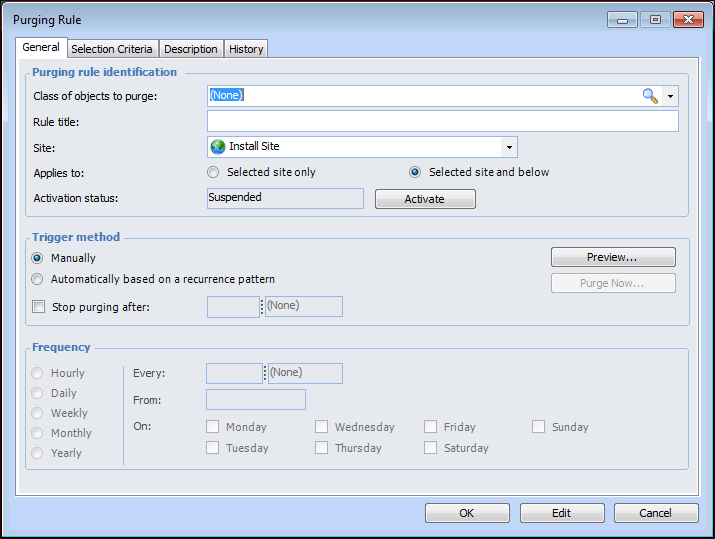Enable the 'Stop purging after' checkbox
715x539 pixels.
point(39,307)
